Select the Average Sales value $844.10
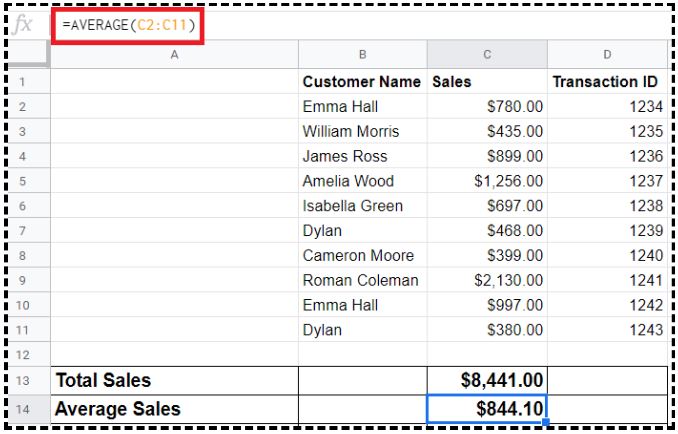Viewport: 678px width, 434px height. (487, 409)
